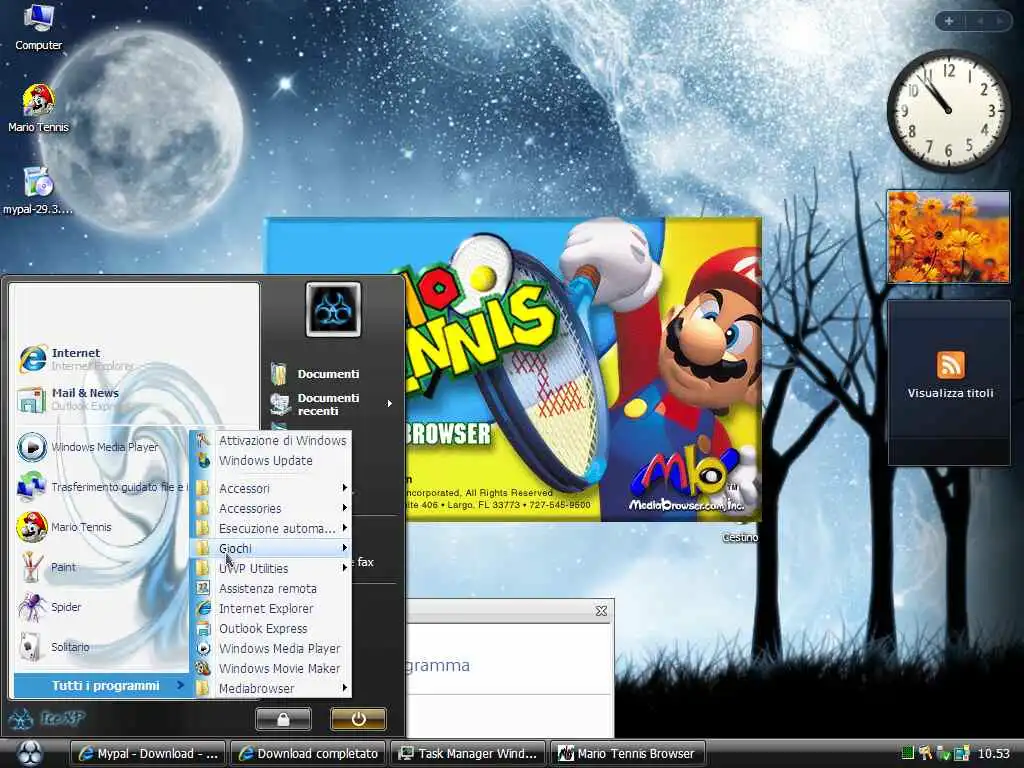Open Assistenza remota in the programs list
Image resolution: width=1024 pixels, height=768 pixels.
coord(271,588)
